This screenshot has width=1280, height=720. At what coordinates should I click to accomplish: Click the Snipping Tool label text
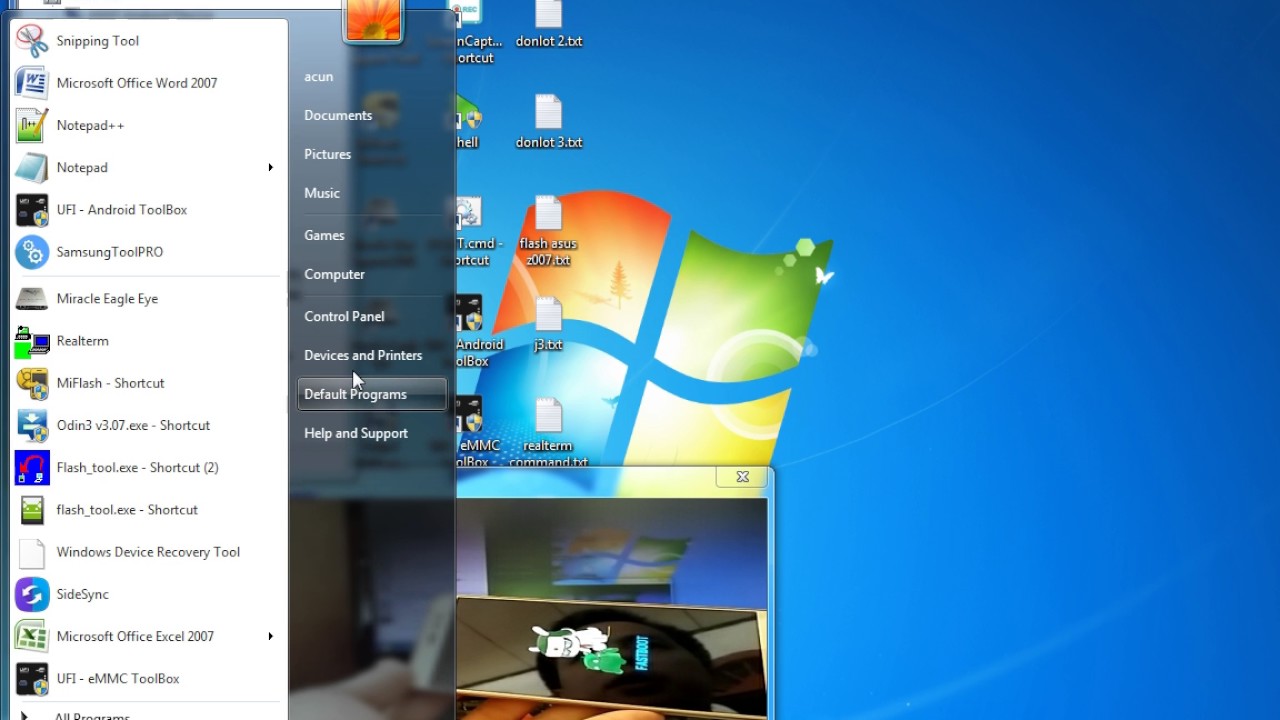click(x=98, y=41)
